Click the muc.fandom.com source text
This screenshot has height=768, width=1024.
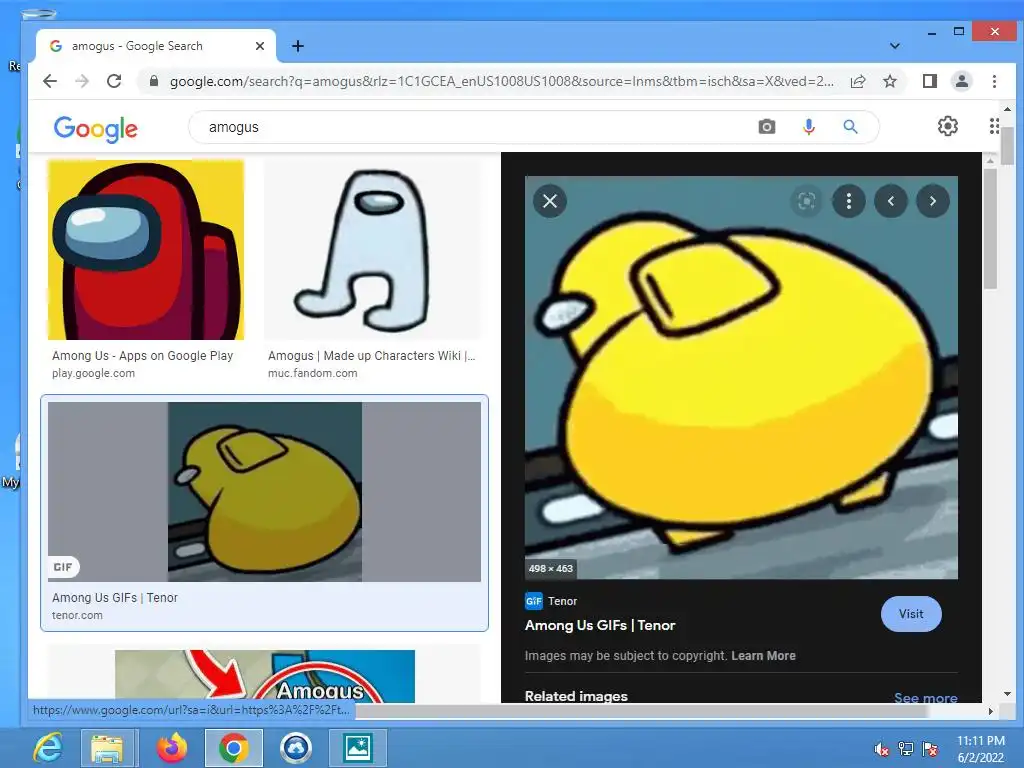(312, 373)
